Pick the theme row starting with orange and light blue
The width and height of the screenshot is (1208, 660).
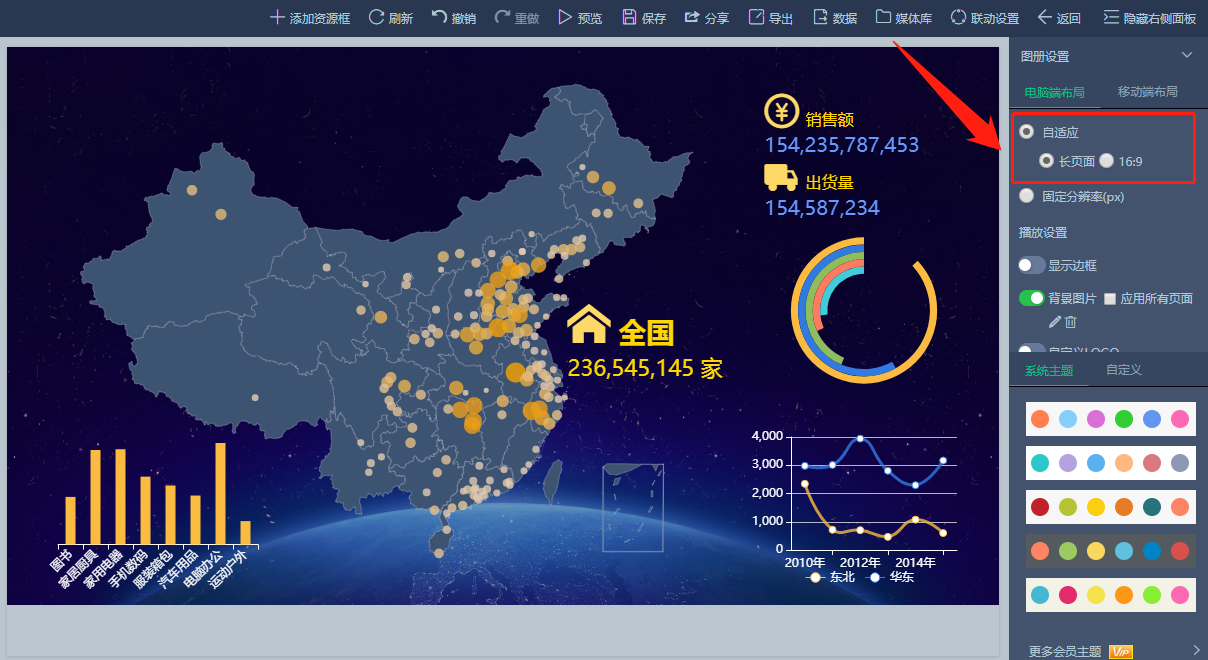click(x=1111, y=419)
